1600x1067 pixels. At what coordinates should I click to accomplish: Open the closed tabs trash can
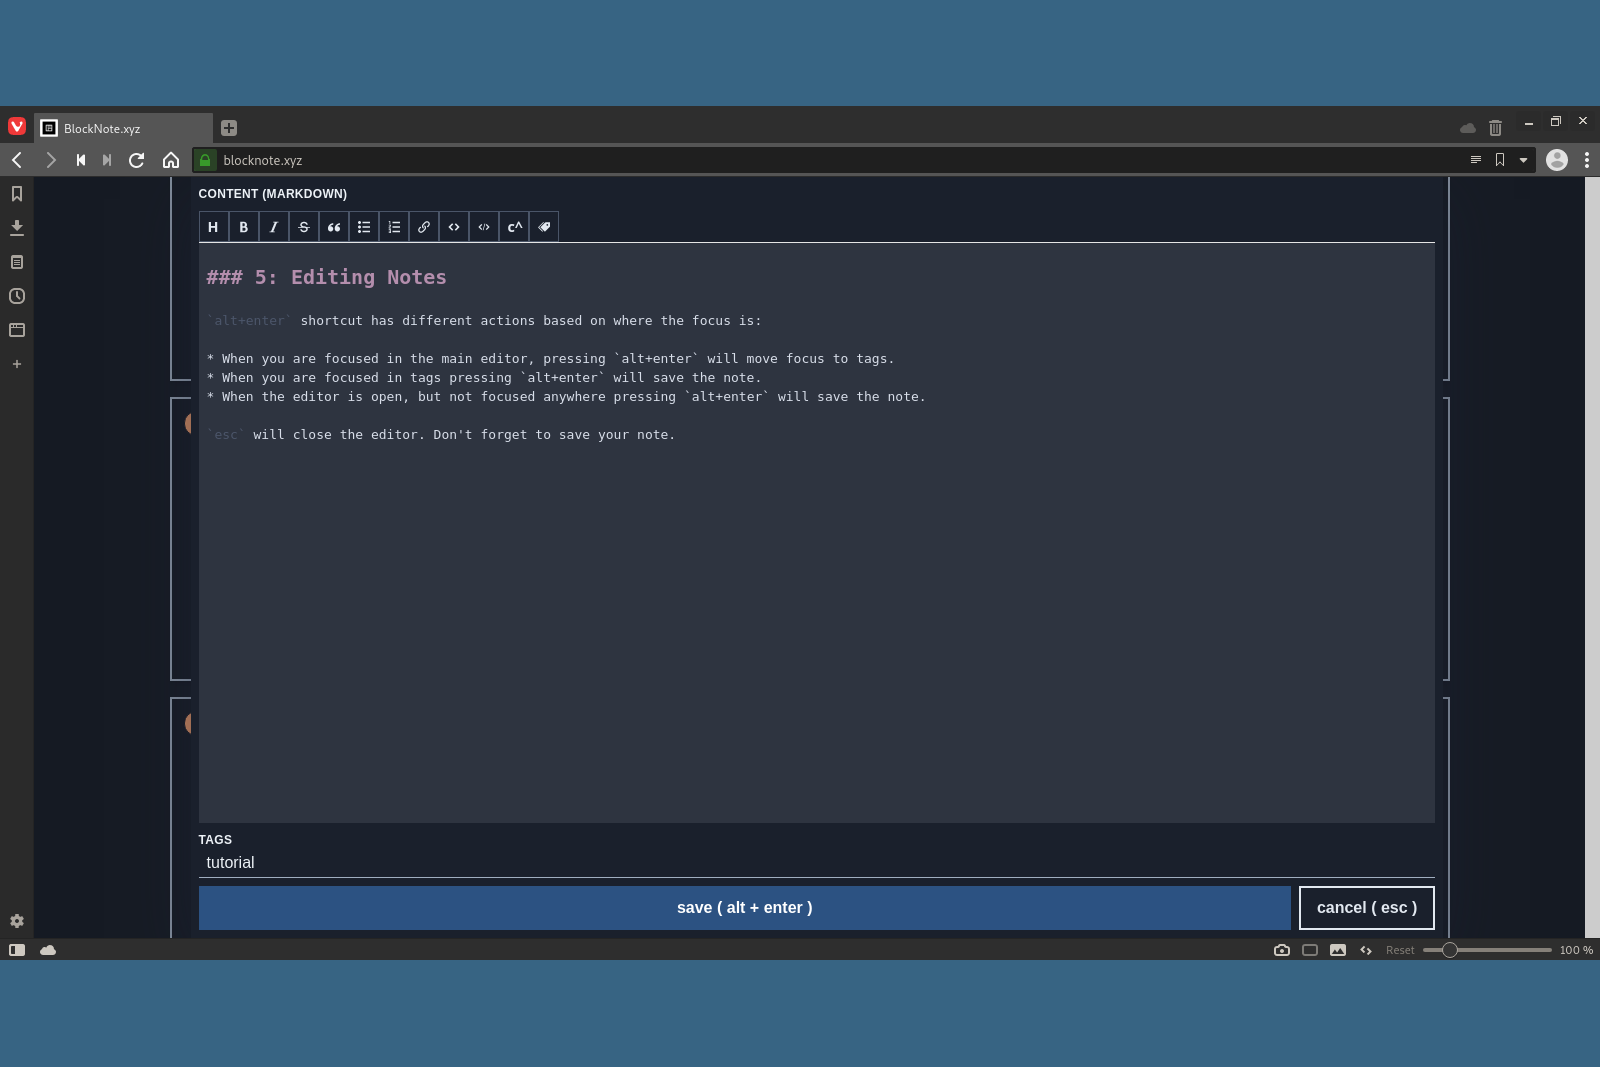1495,128
